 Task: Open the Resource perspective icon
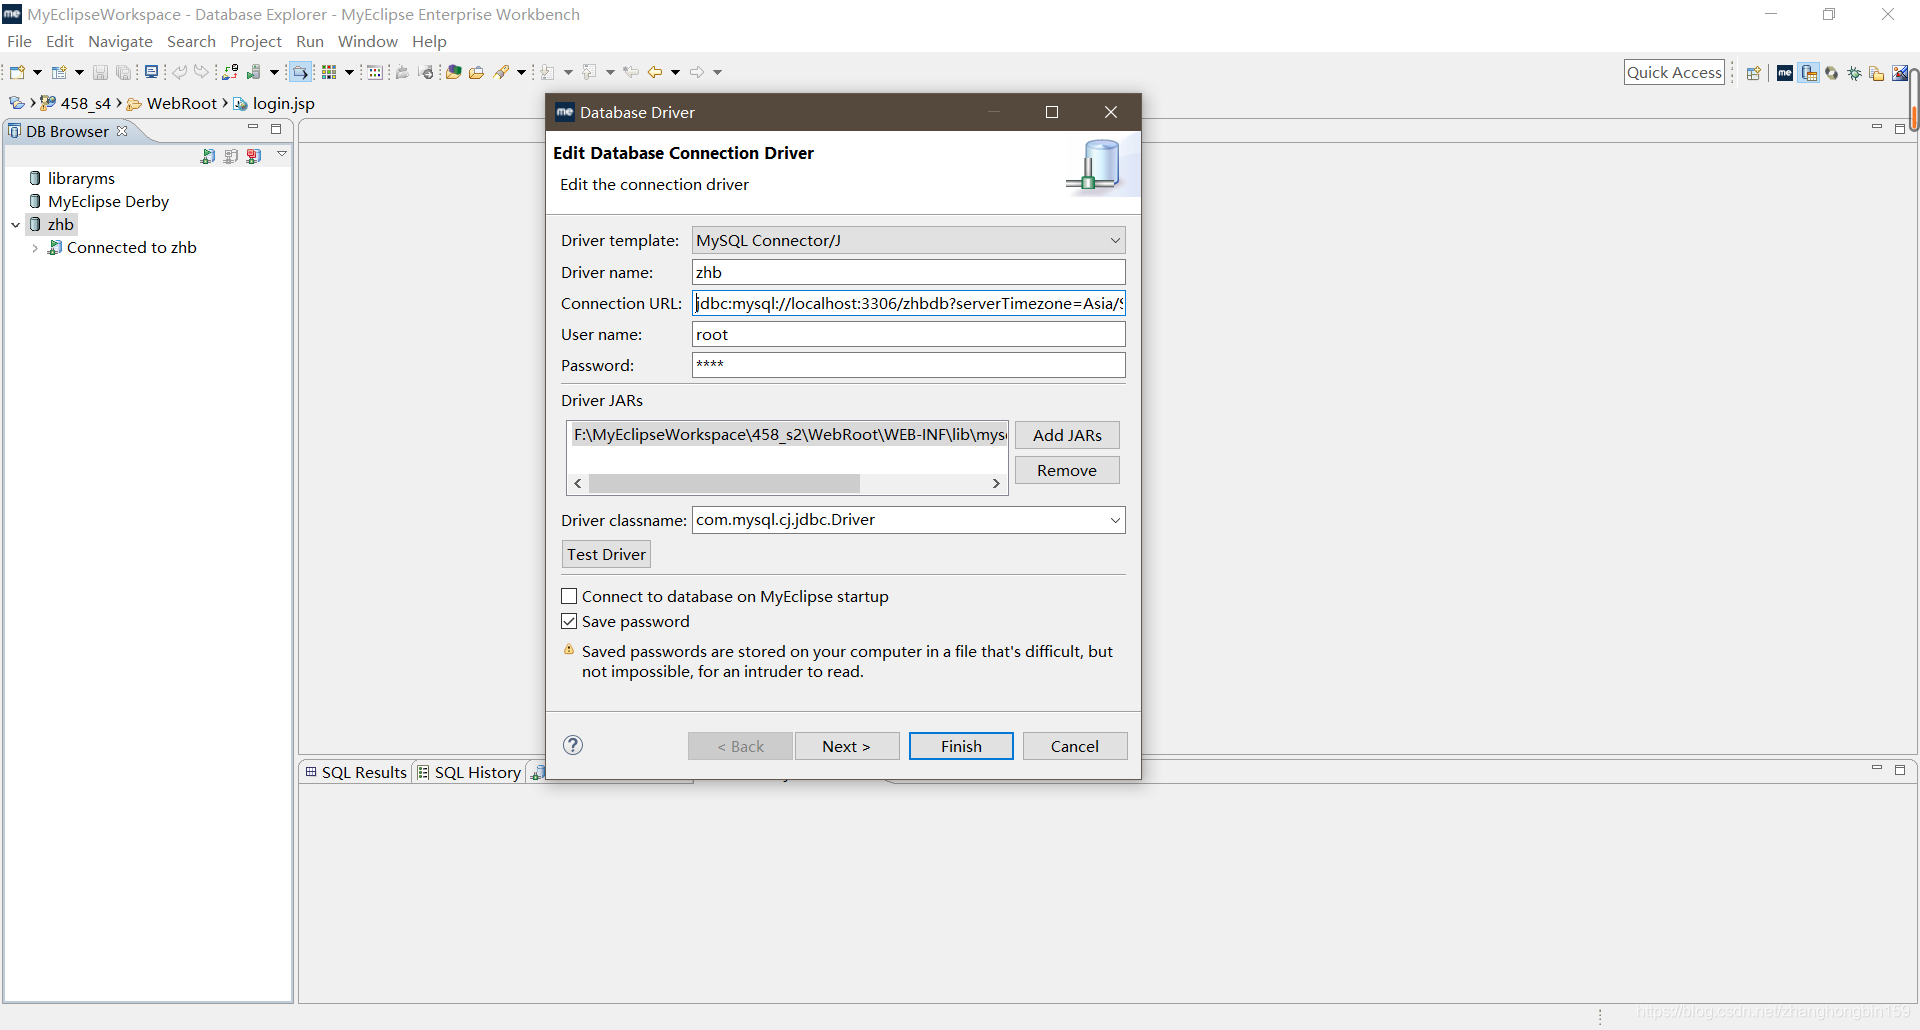[1877, 73]
